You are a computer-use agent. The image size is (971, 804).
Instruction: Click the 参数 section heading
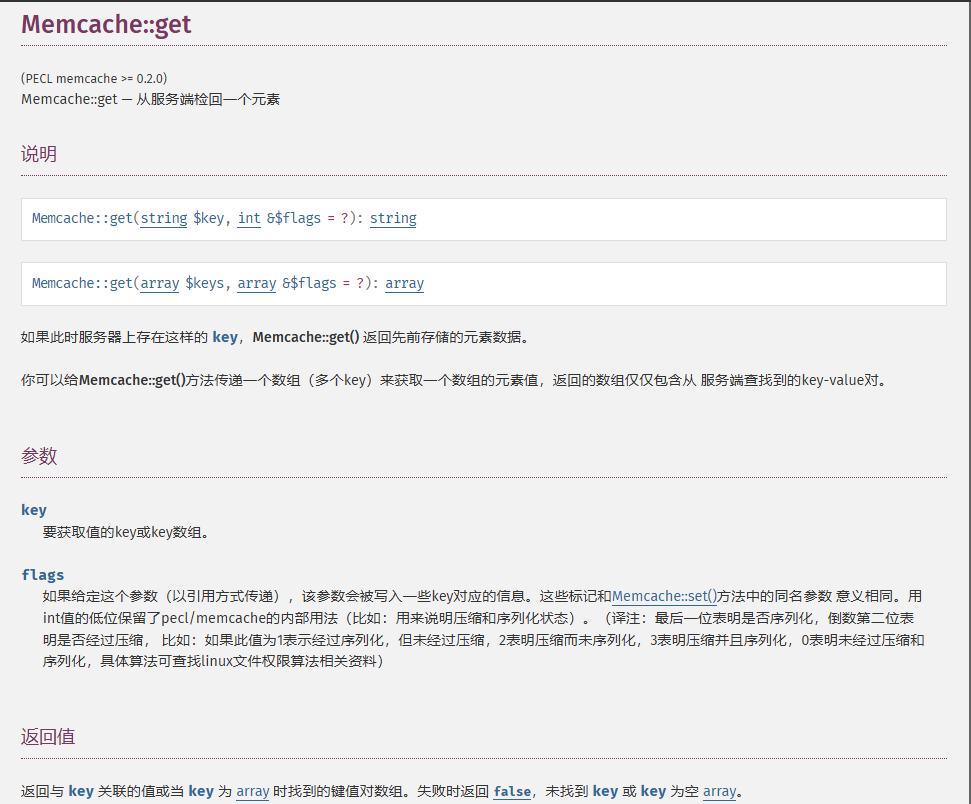click(x=39, y=455)
